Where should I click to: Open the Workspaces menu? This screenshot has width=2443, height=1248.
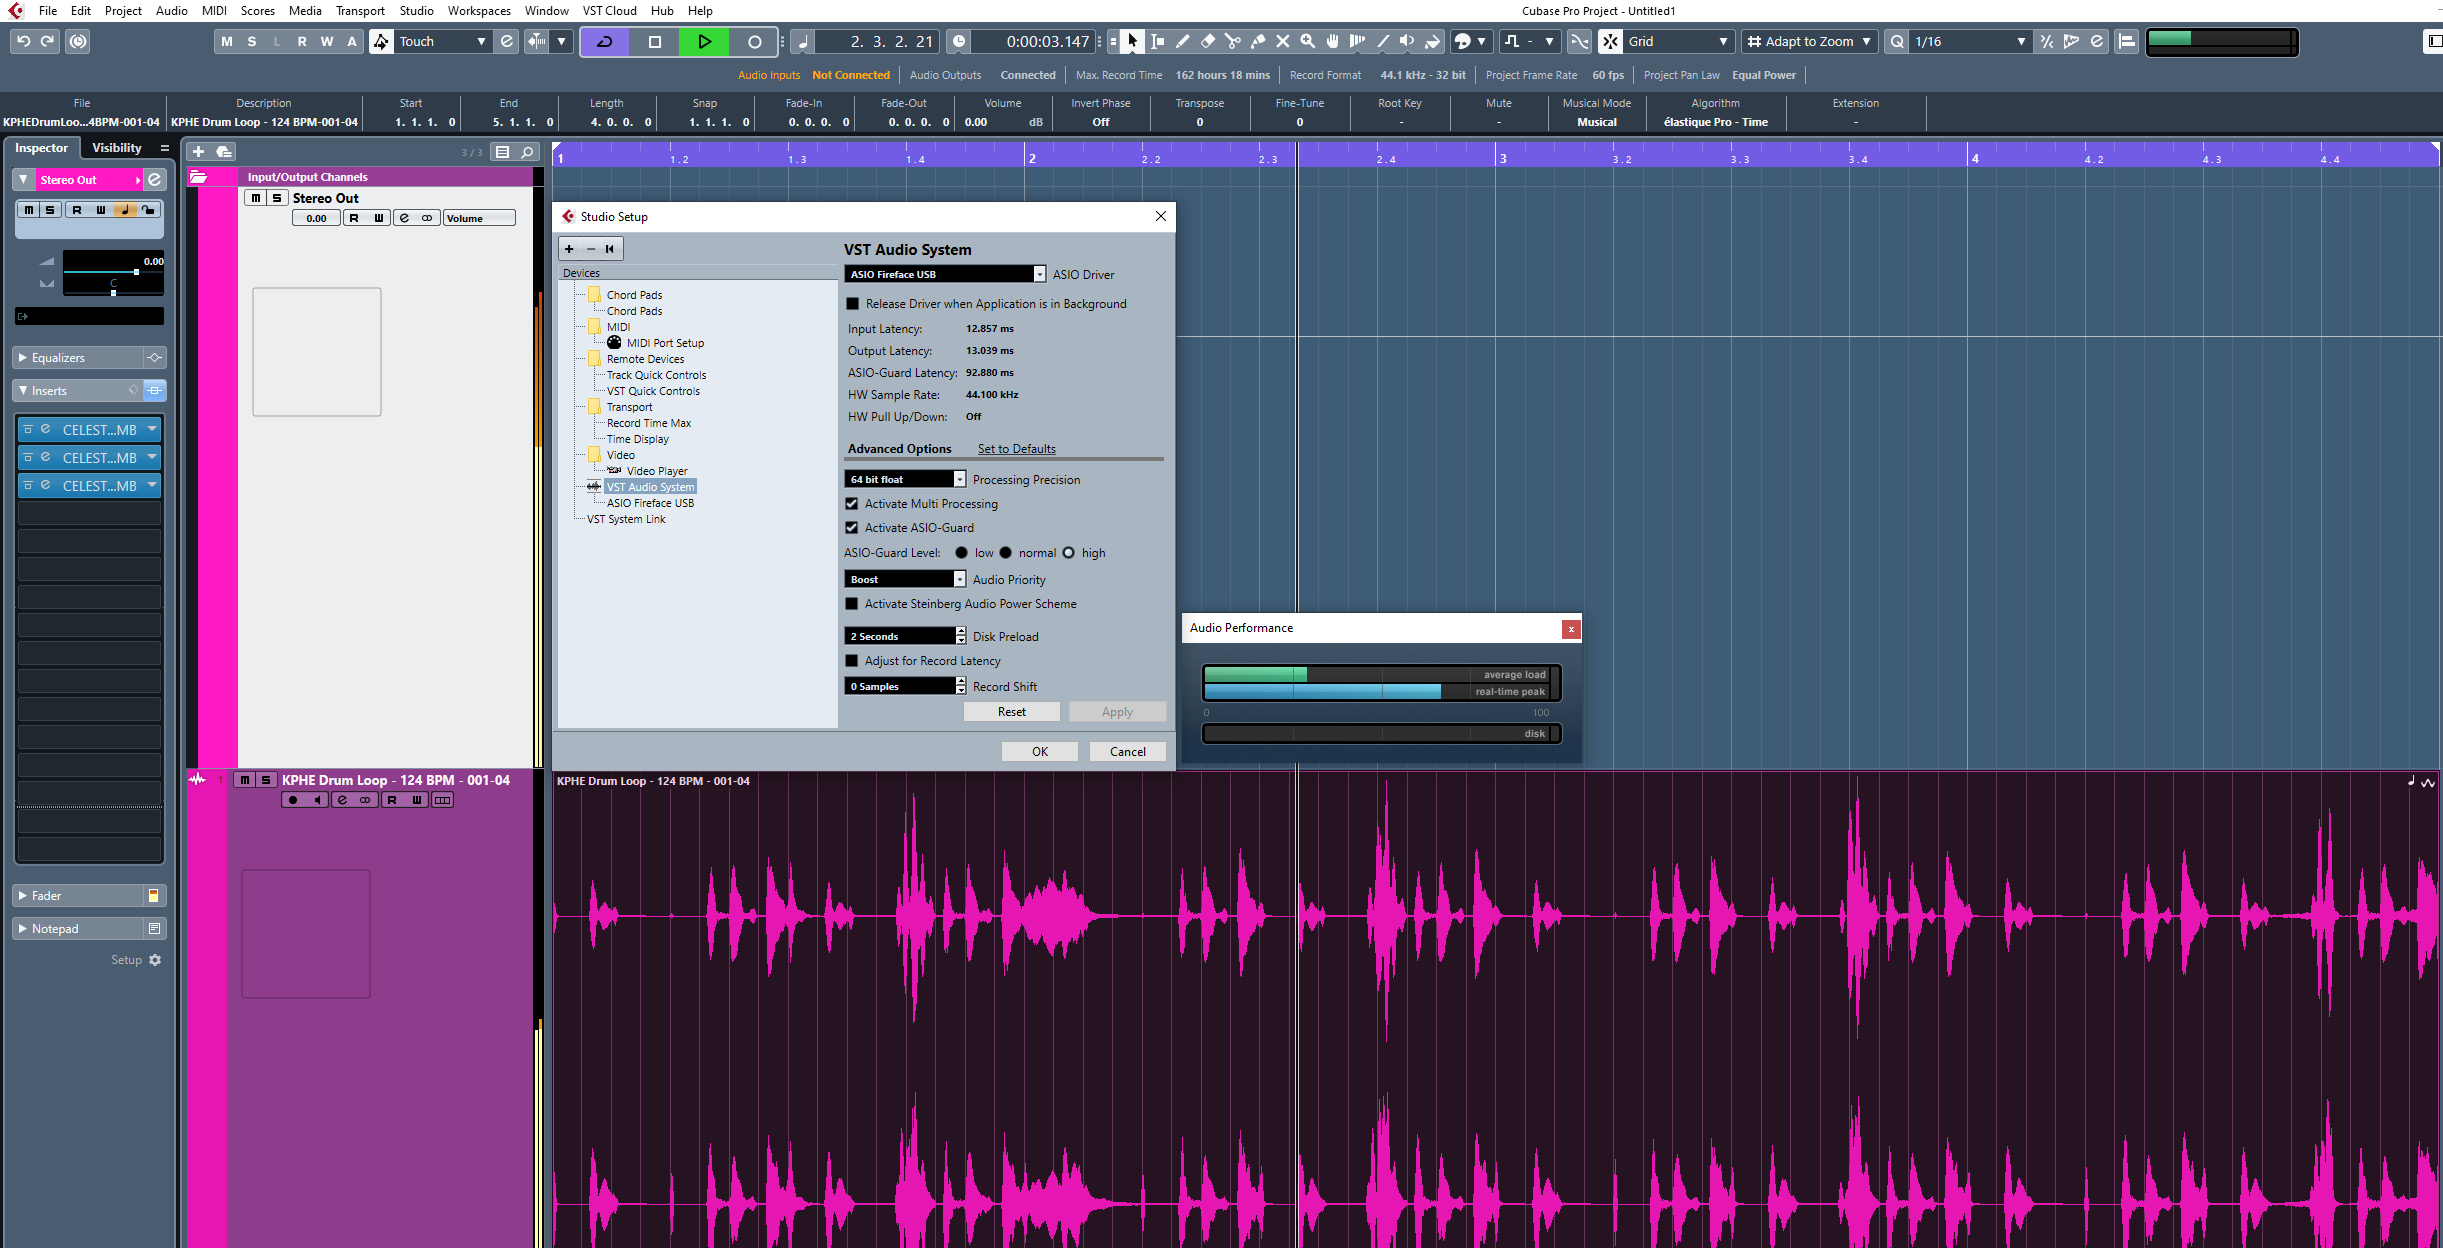(x=479, y=11)
